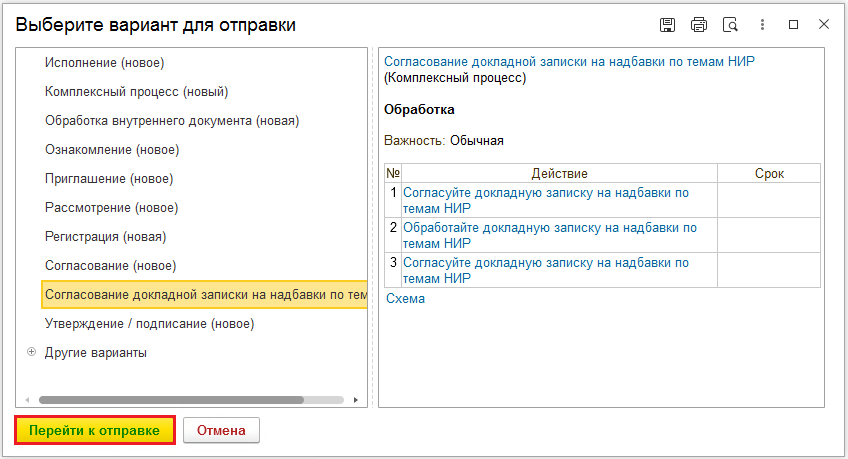
Task: Open the Схема link
Action: click(405, 298)
